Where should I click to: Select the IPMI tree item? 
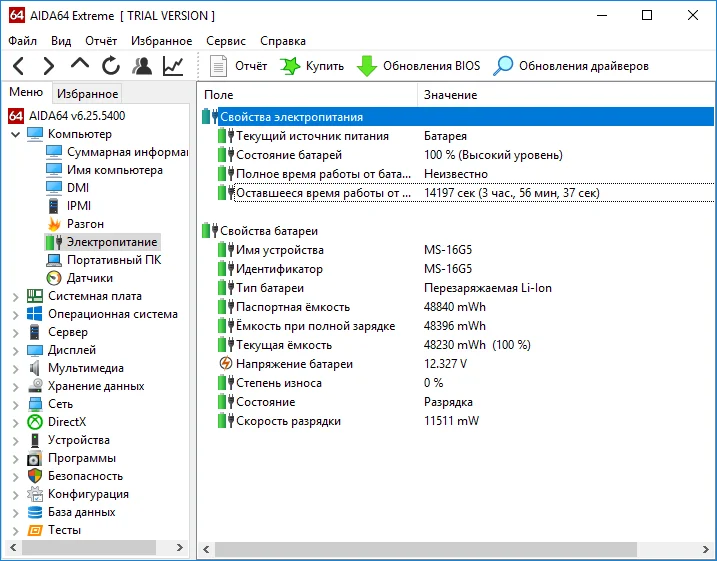(x=79, y=206)
